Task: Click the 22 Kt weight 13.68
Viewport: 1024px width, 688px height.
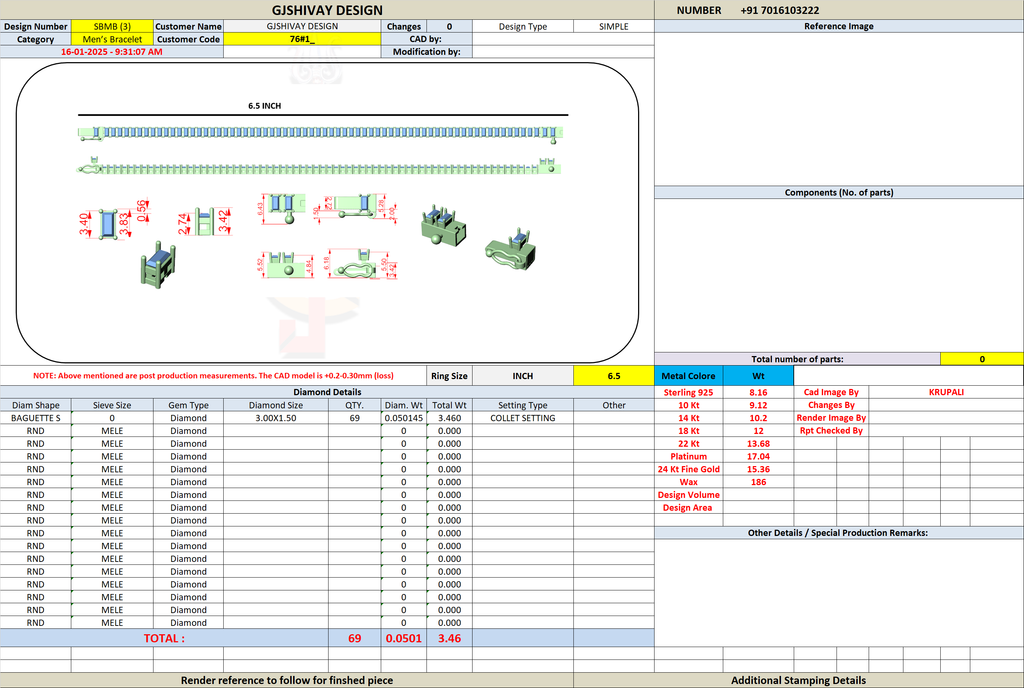Action: click(758, 444)
